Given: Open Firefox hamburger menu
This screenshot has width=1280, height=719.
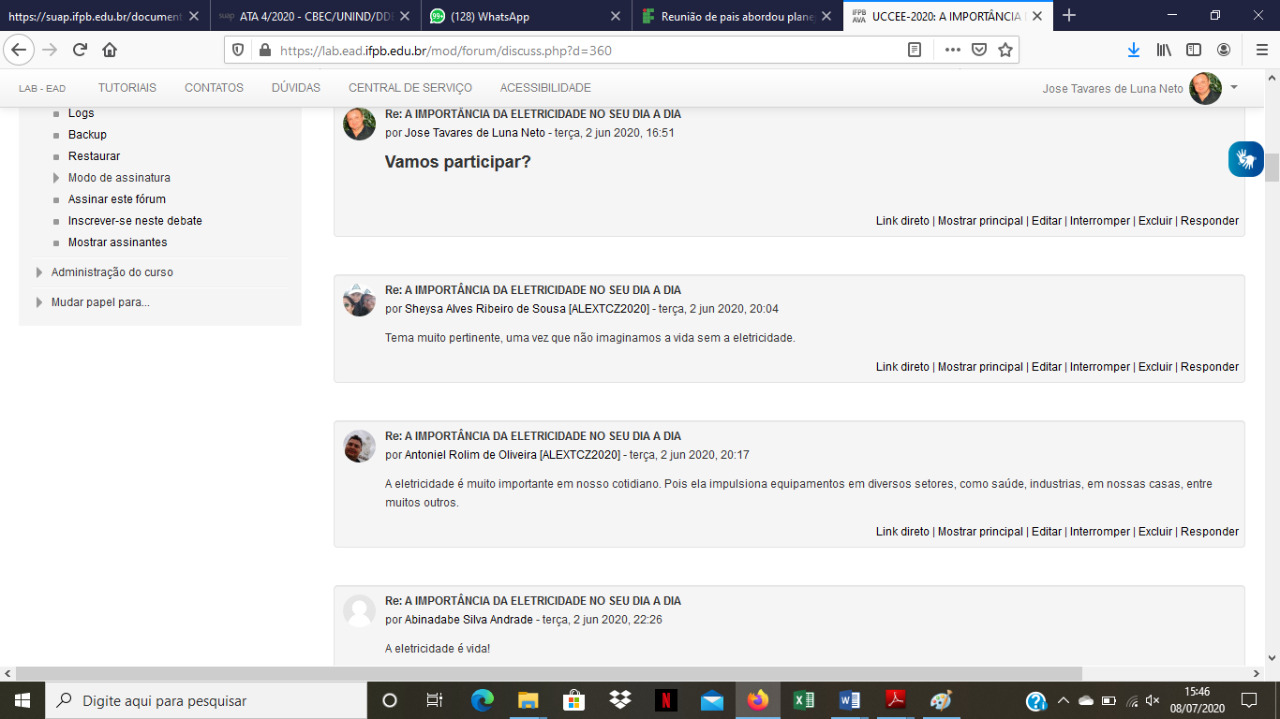Looking at the screenshot, I should [x=1262, y=50].
